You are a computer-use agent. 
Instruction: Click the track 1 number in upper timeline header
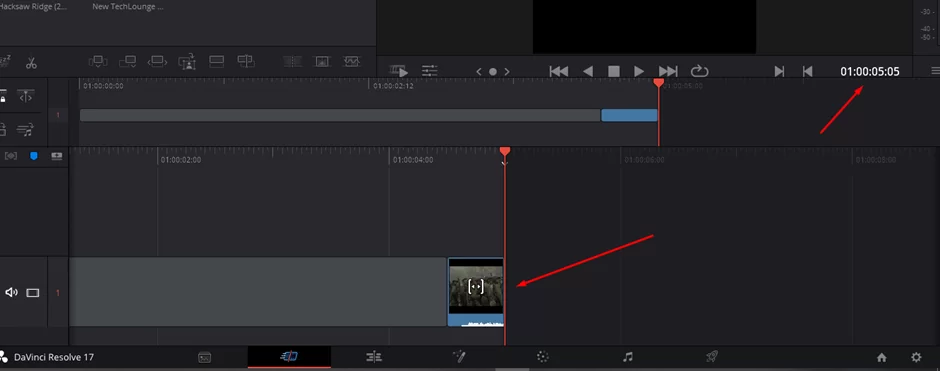(x=58, y=114)
